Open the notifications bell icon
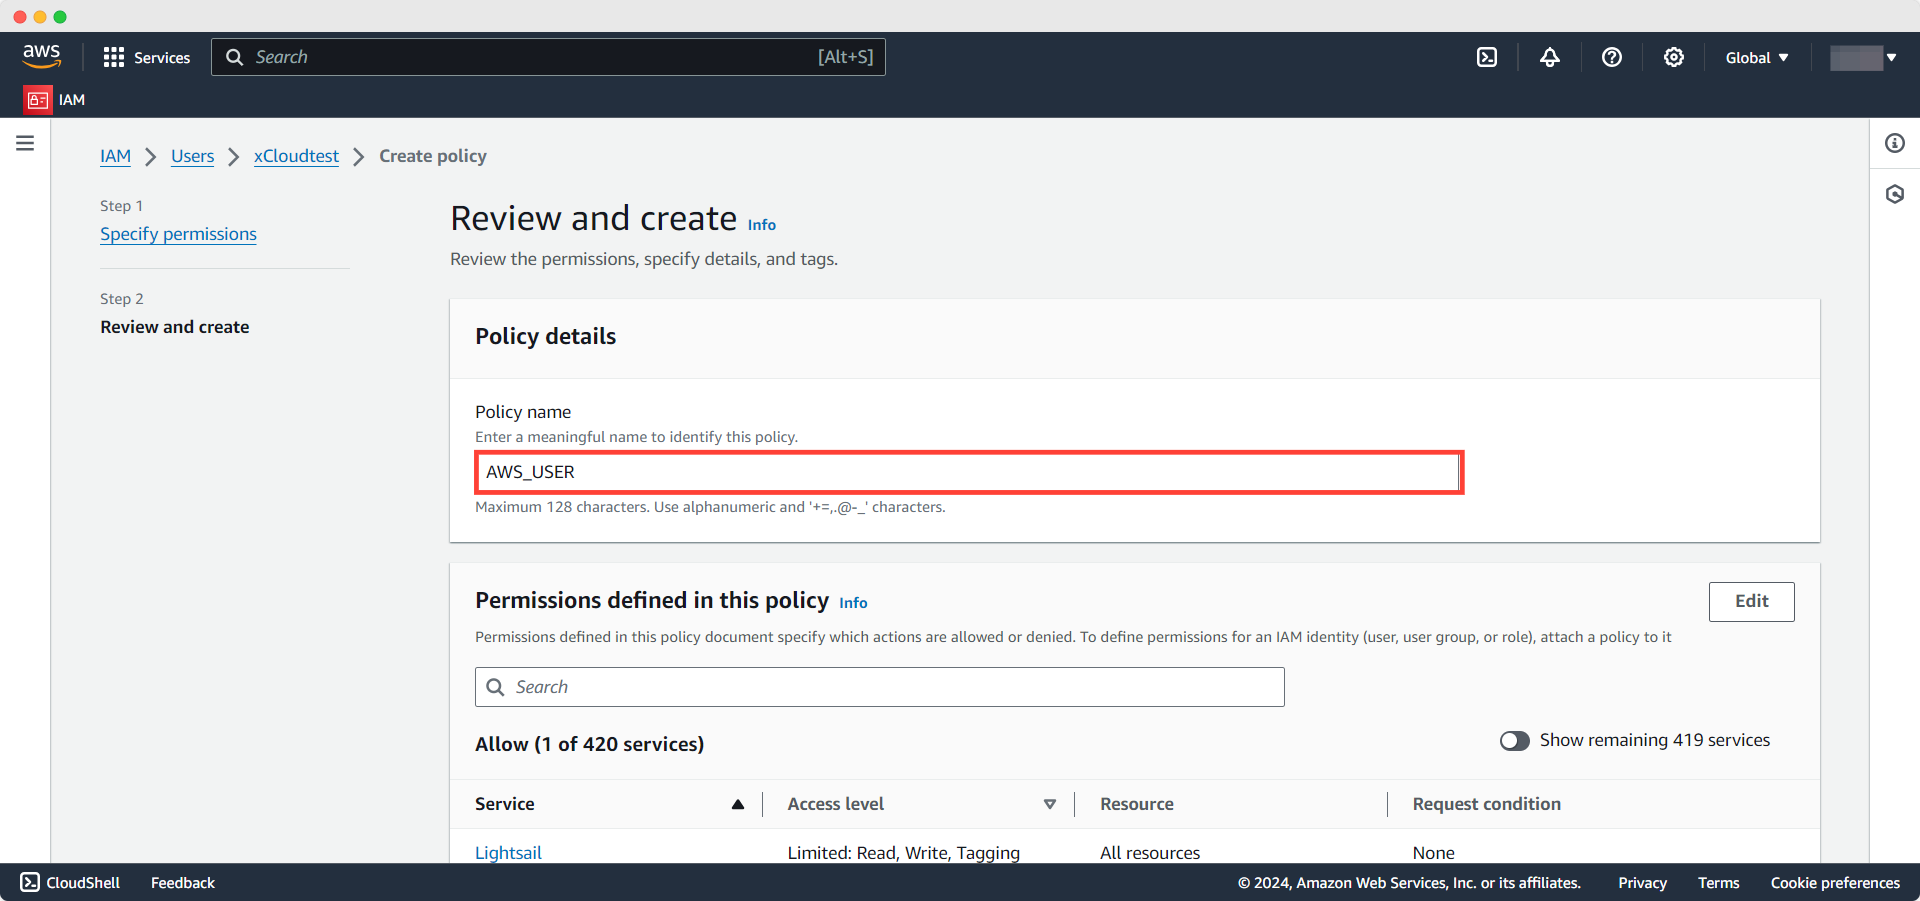Screen dimensions: 1920x901 click(1549, 57)
